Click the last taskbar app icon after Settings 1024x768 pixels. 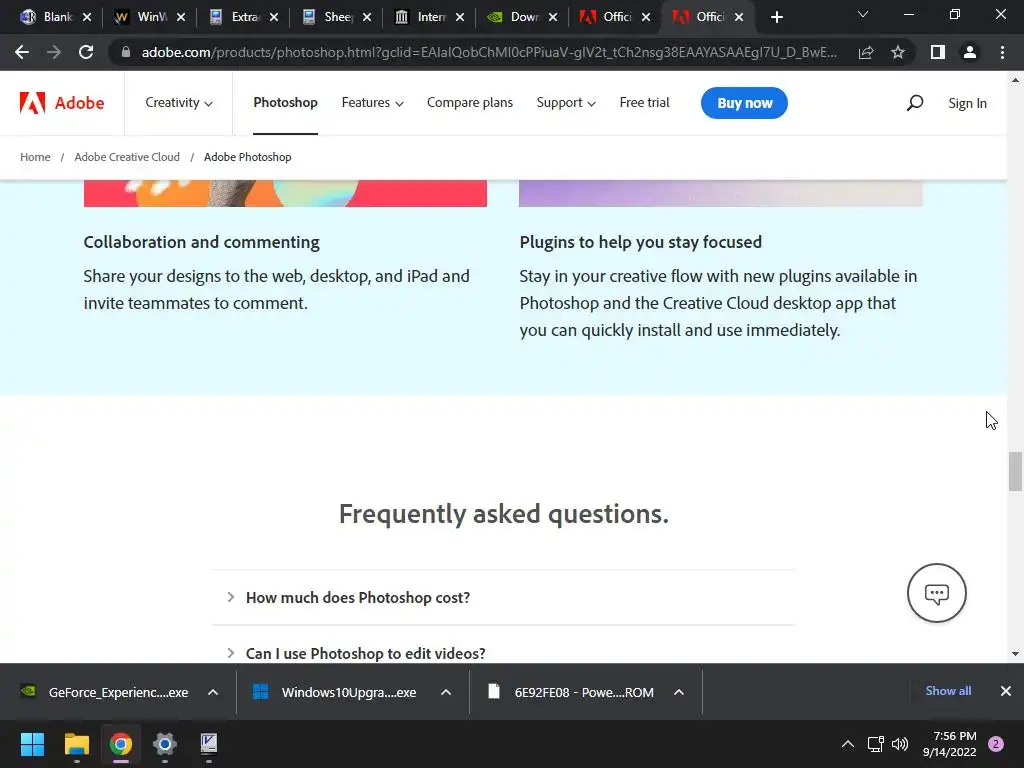pos(209,744)
